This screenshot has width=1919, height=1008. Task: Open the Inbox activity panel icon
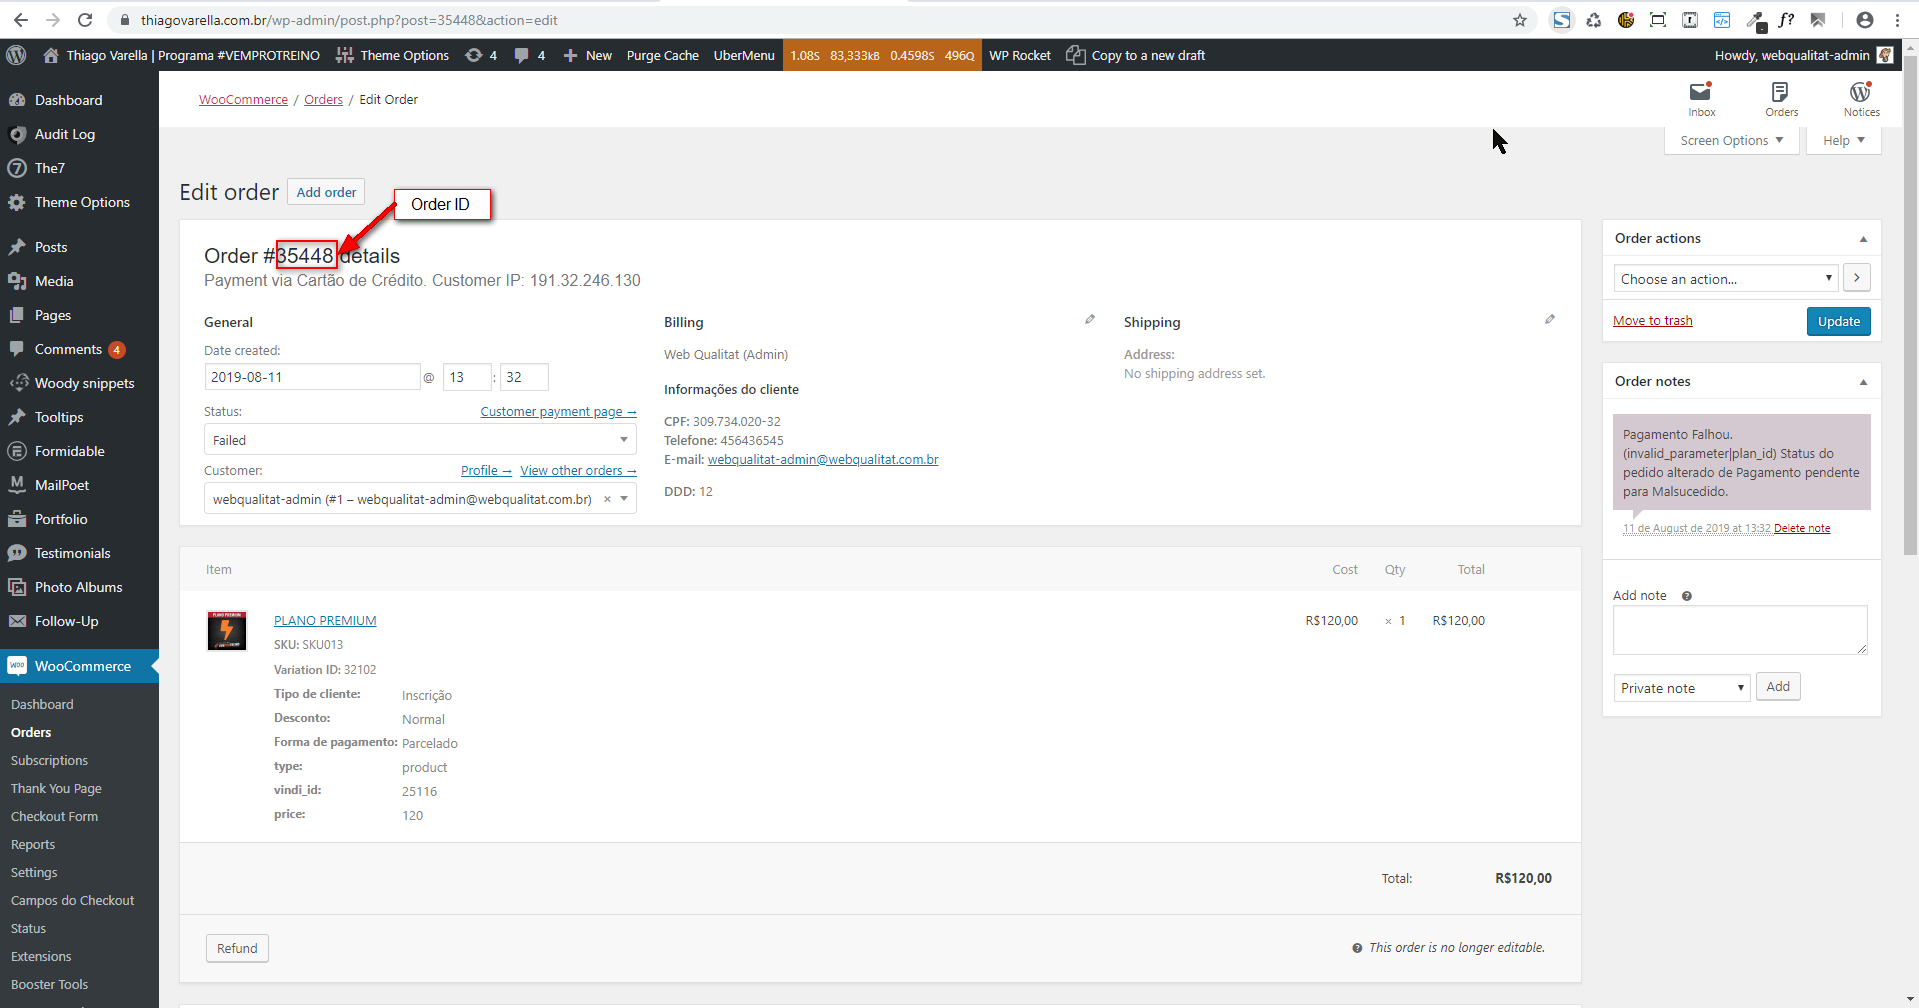tap(1701, 99)
